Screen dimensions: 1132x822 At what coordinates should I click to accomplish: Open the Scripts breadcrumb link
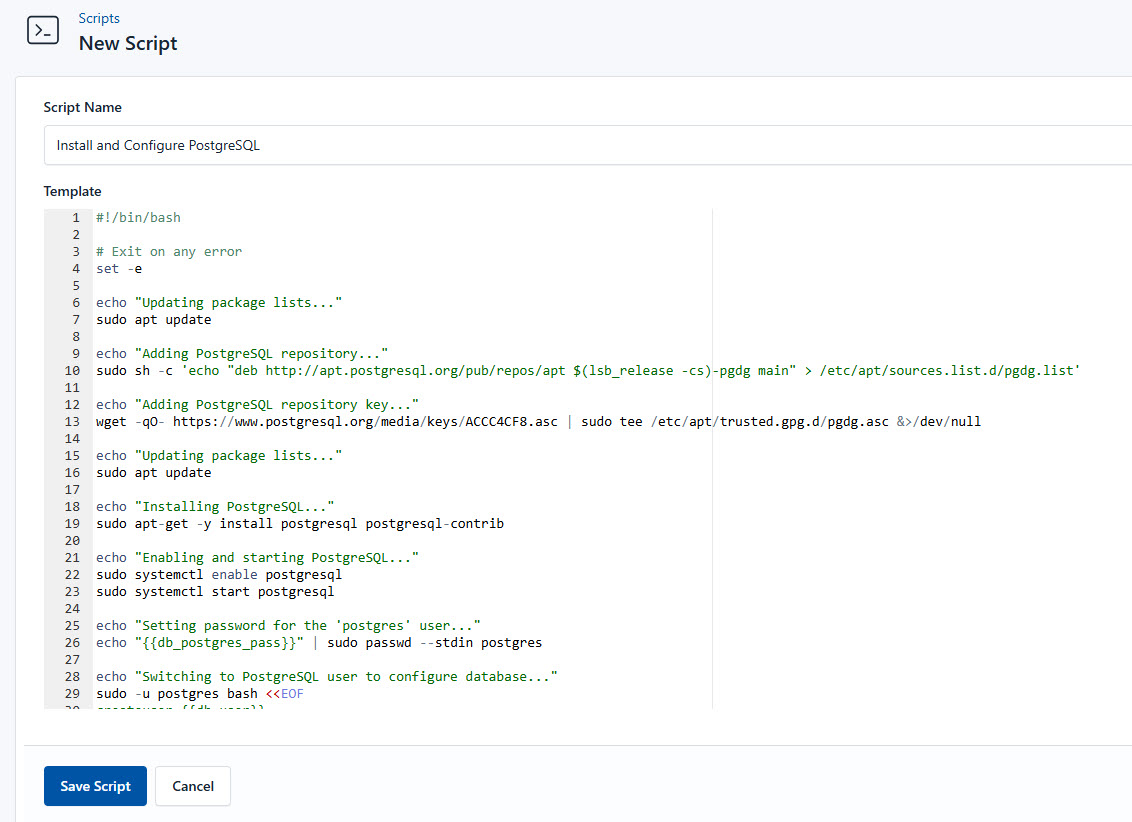99,17
